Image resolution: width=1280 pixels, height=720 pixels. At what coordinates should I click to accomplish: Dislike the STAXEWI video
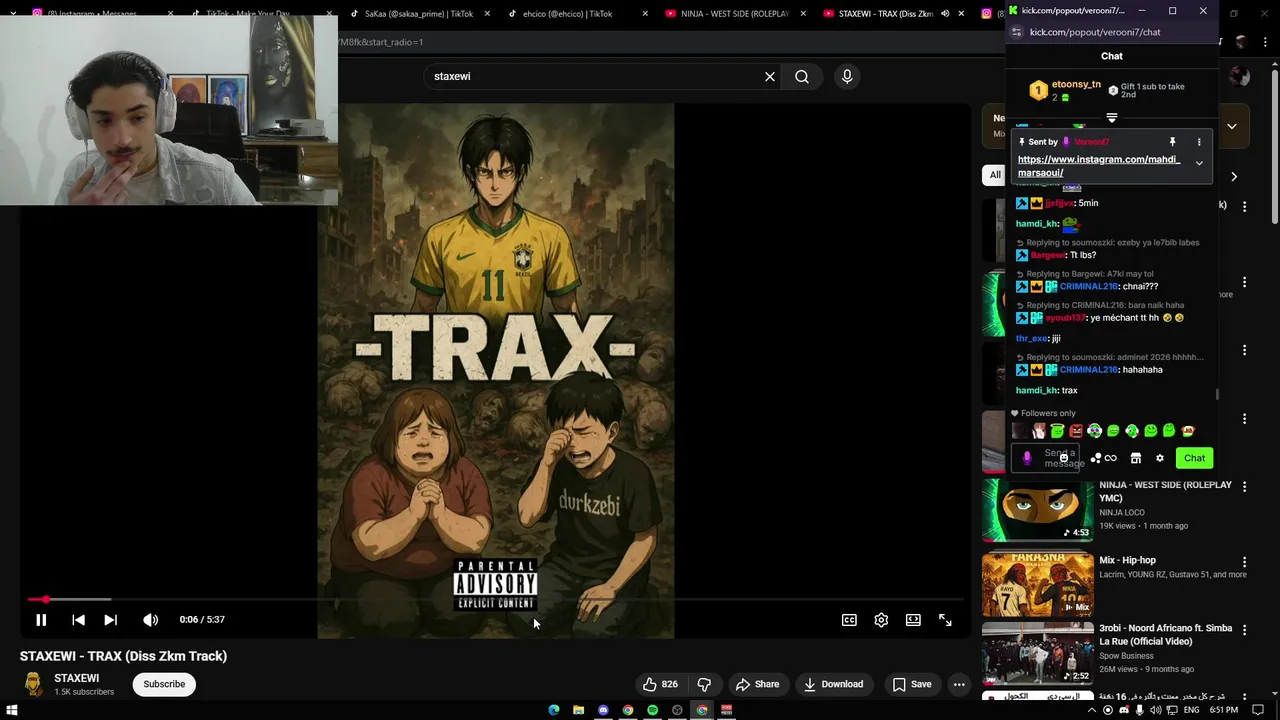point(704,684)
